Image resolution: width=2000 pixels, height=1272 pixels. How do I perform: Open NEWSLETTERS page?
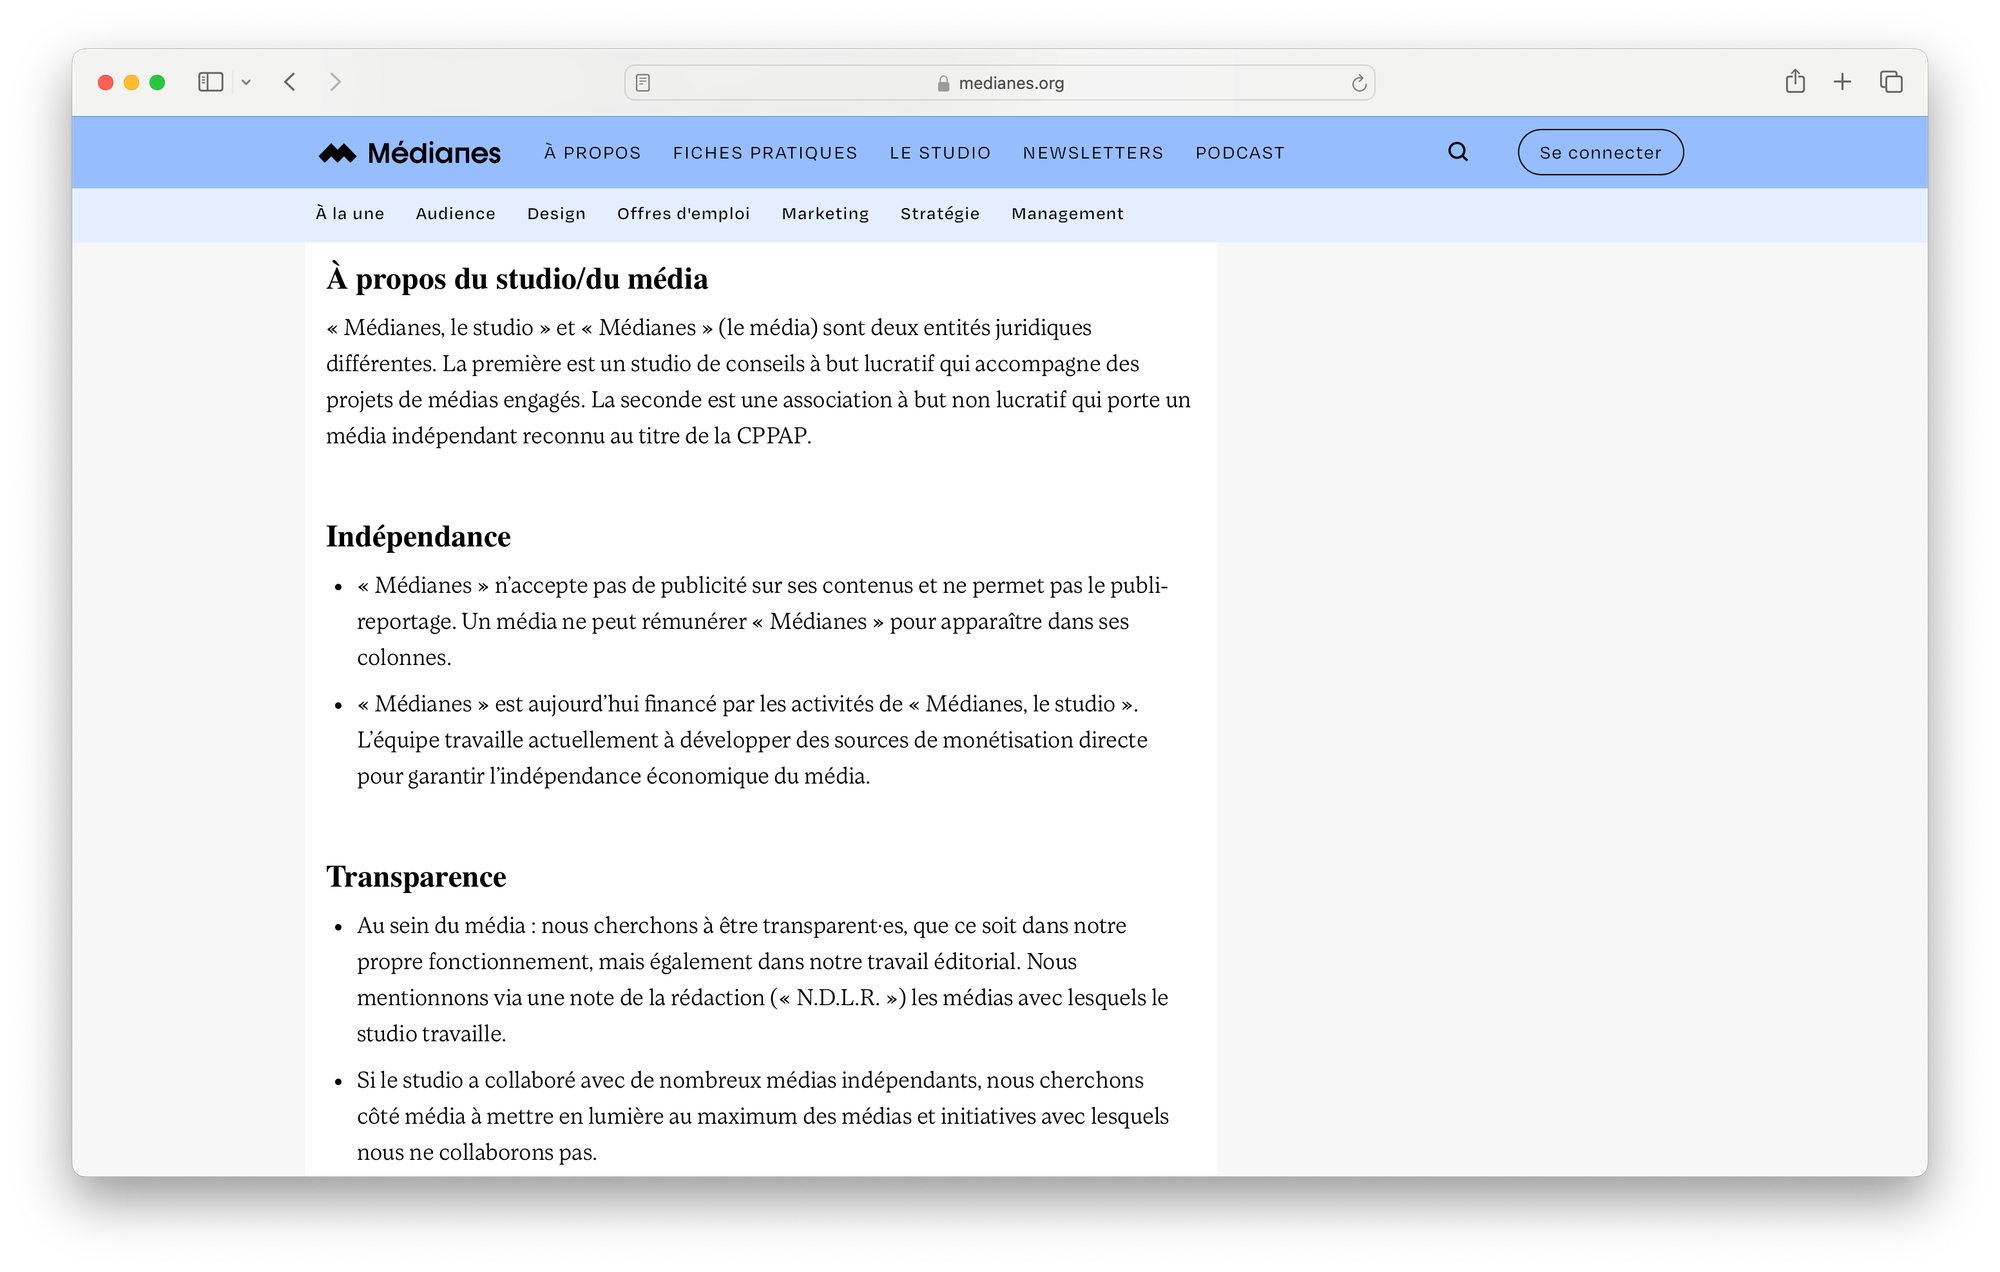pos(1093,153)
